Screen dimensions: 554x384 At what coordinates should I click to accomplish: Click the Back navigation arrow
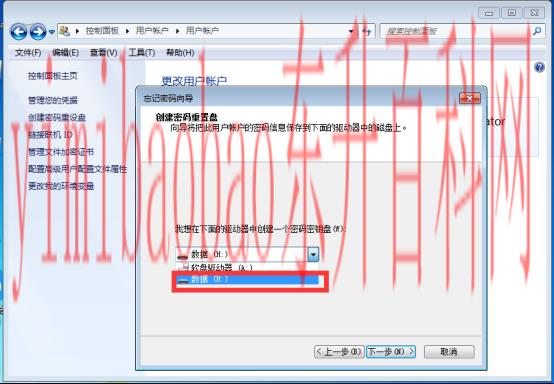click(x=18, y=32)
